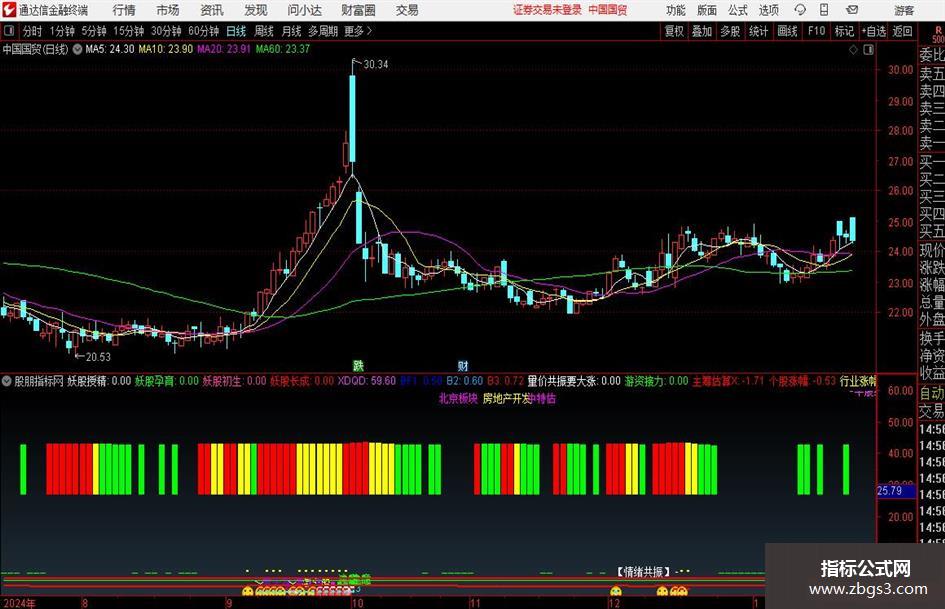Switch to 月线 monthly tab
The image size is (945, 609).
coord(292,31)
